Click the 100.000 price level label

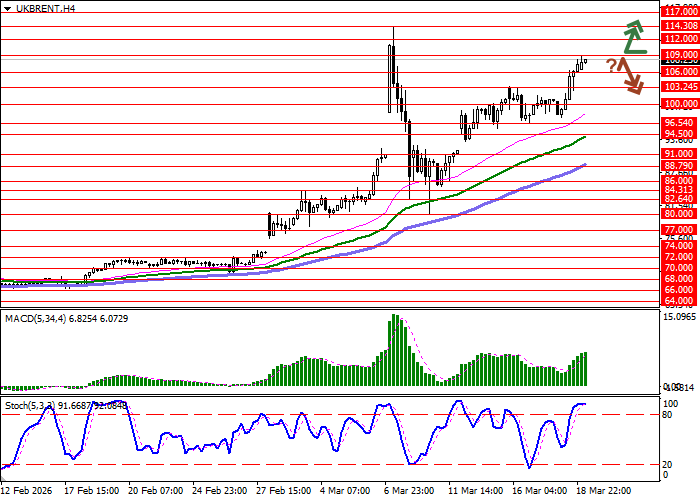(679, 104)
